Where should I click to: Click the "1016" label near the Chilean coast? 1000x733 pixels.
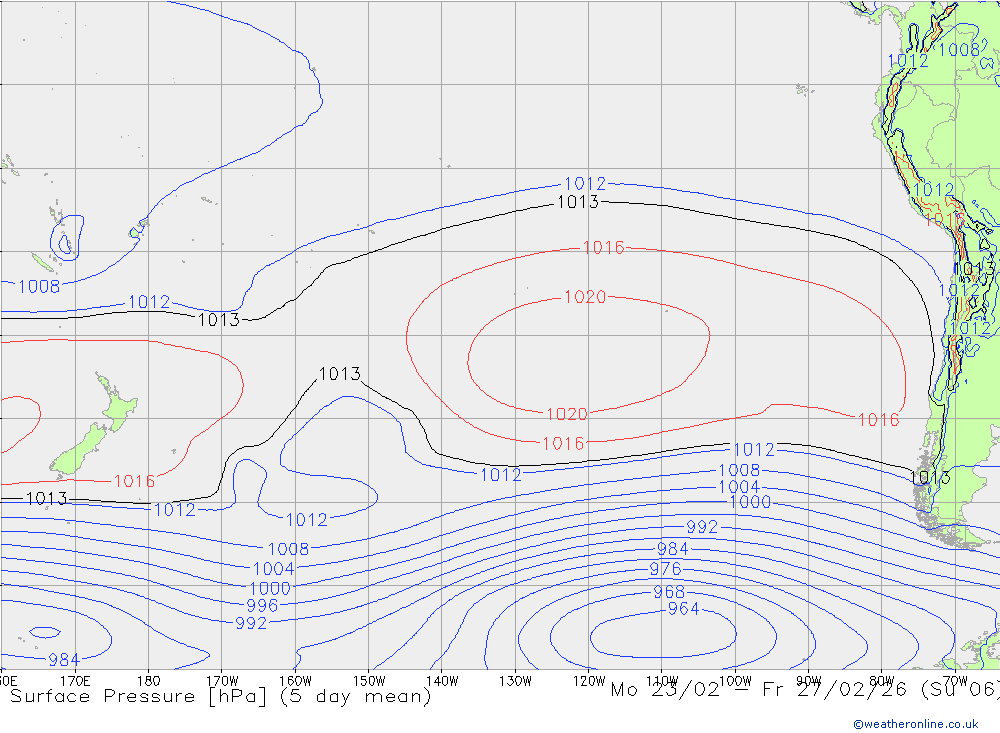tap(878, 420)
